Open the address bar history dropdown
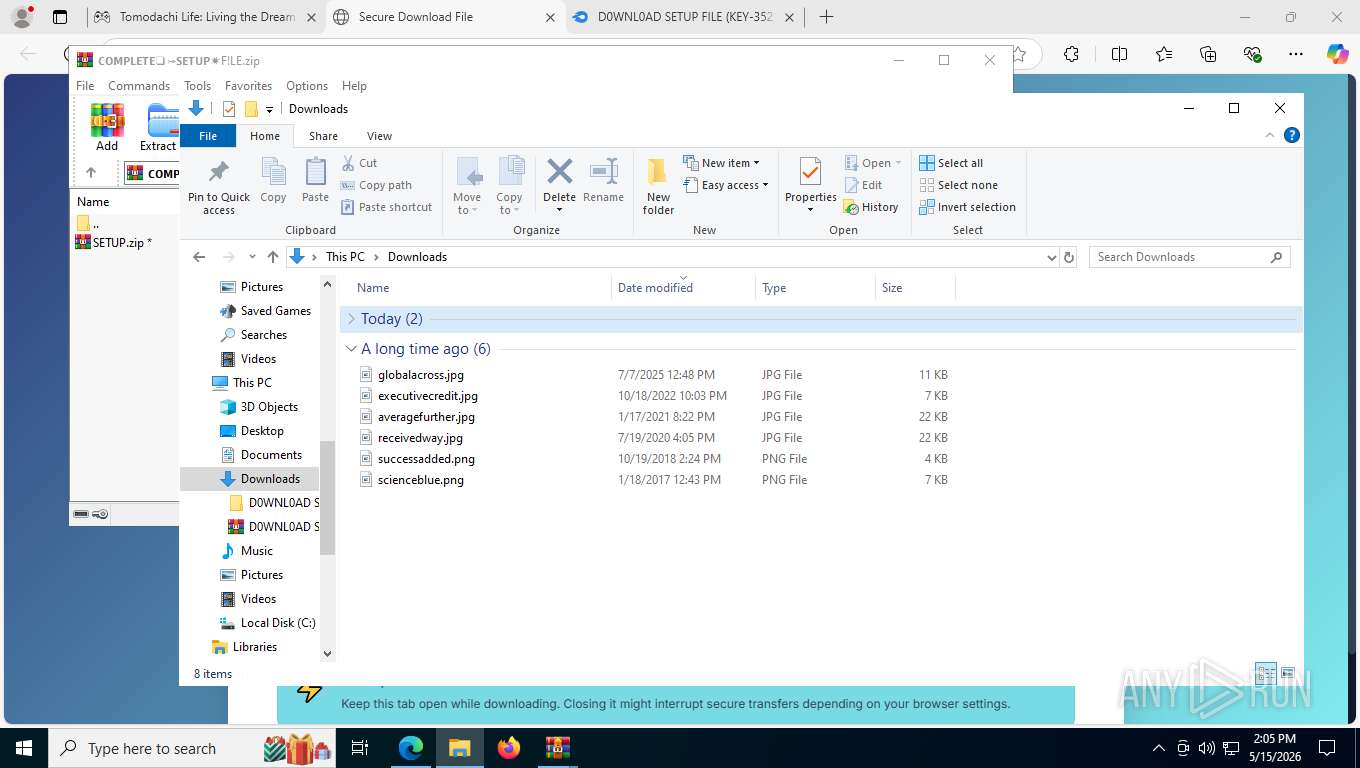 click(x=1051, y=257)
